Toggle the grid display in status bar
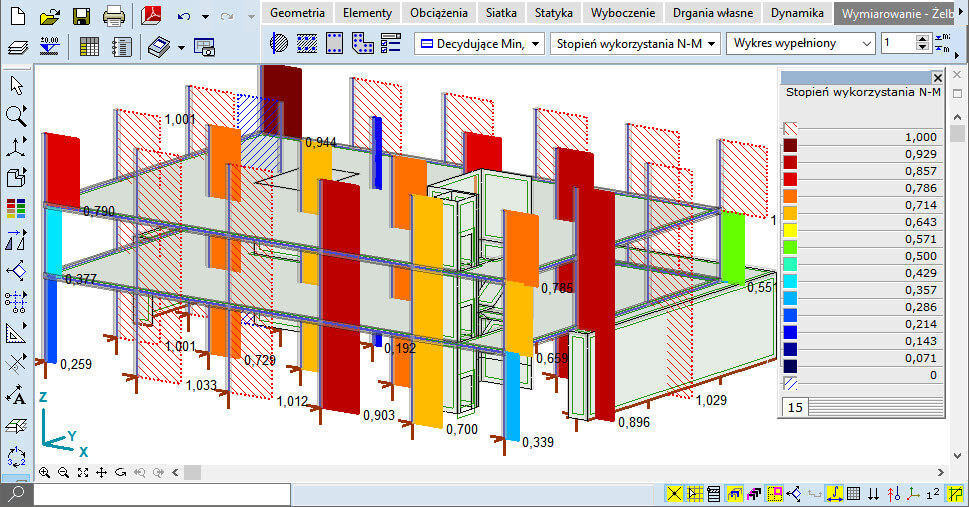This screenshot has height=507, width=969. (854, 493)
